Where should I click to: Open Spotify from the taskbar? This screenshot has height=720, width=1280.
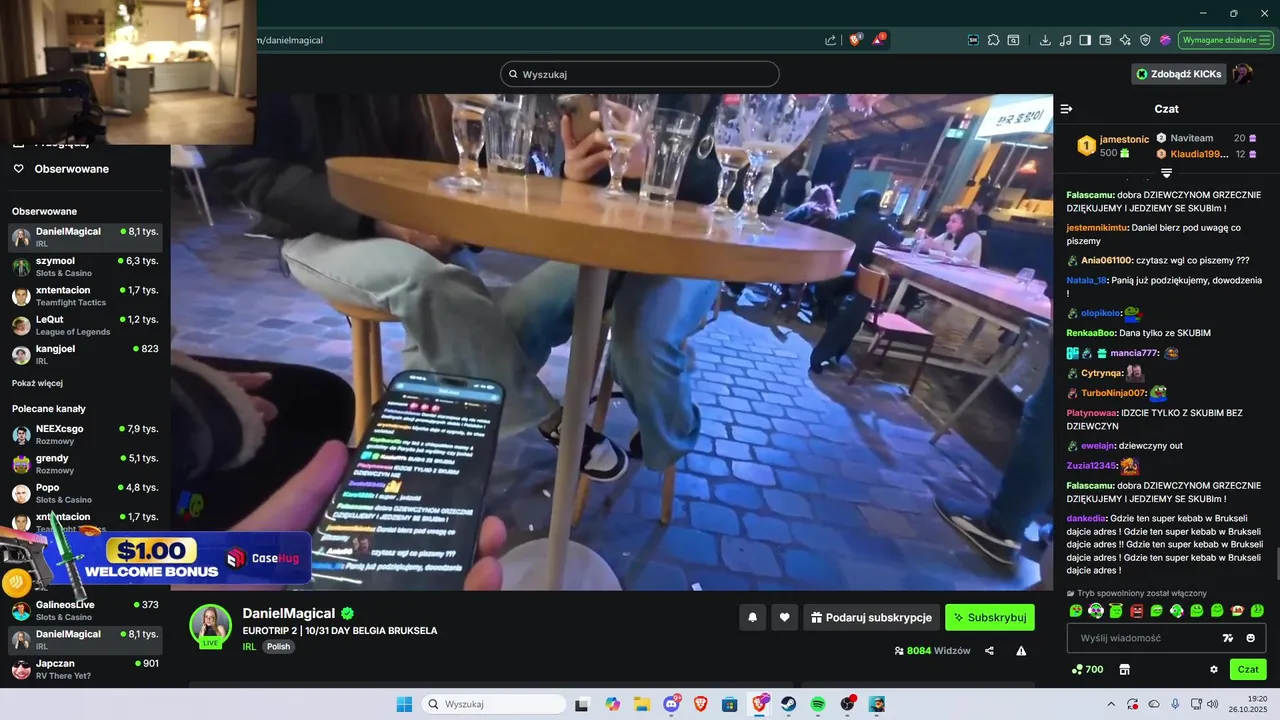818,704
